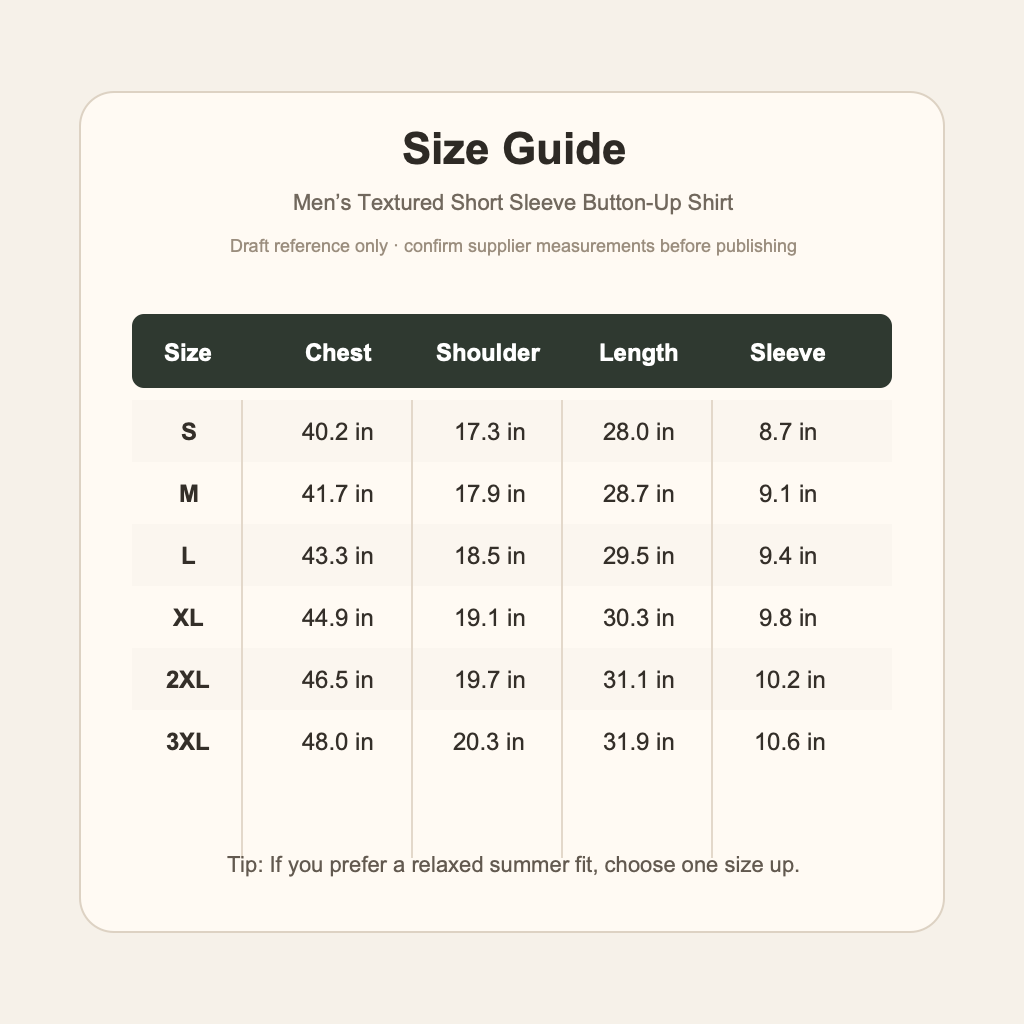Click the 43.3 in chest value
The height and width of the screenshot is (1024, 1024).
click(337, 556)
